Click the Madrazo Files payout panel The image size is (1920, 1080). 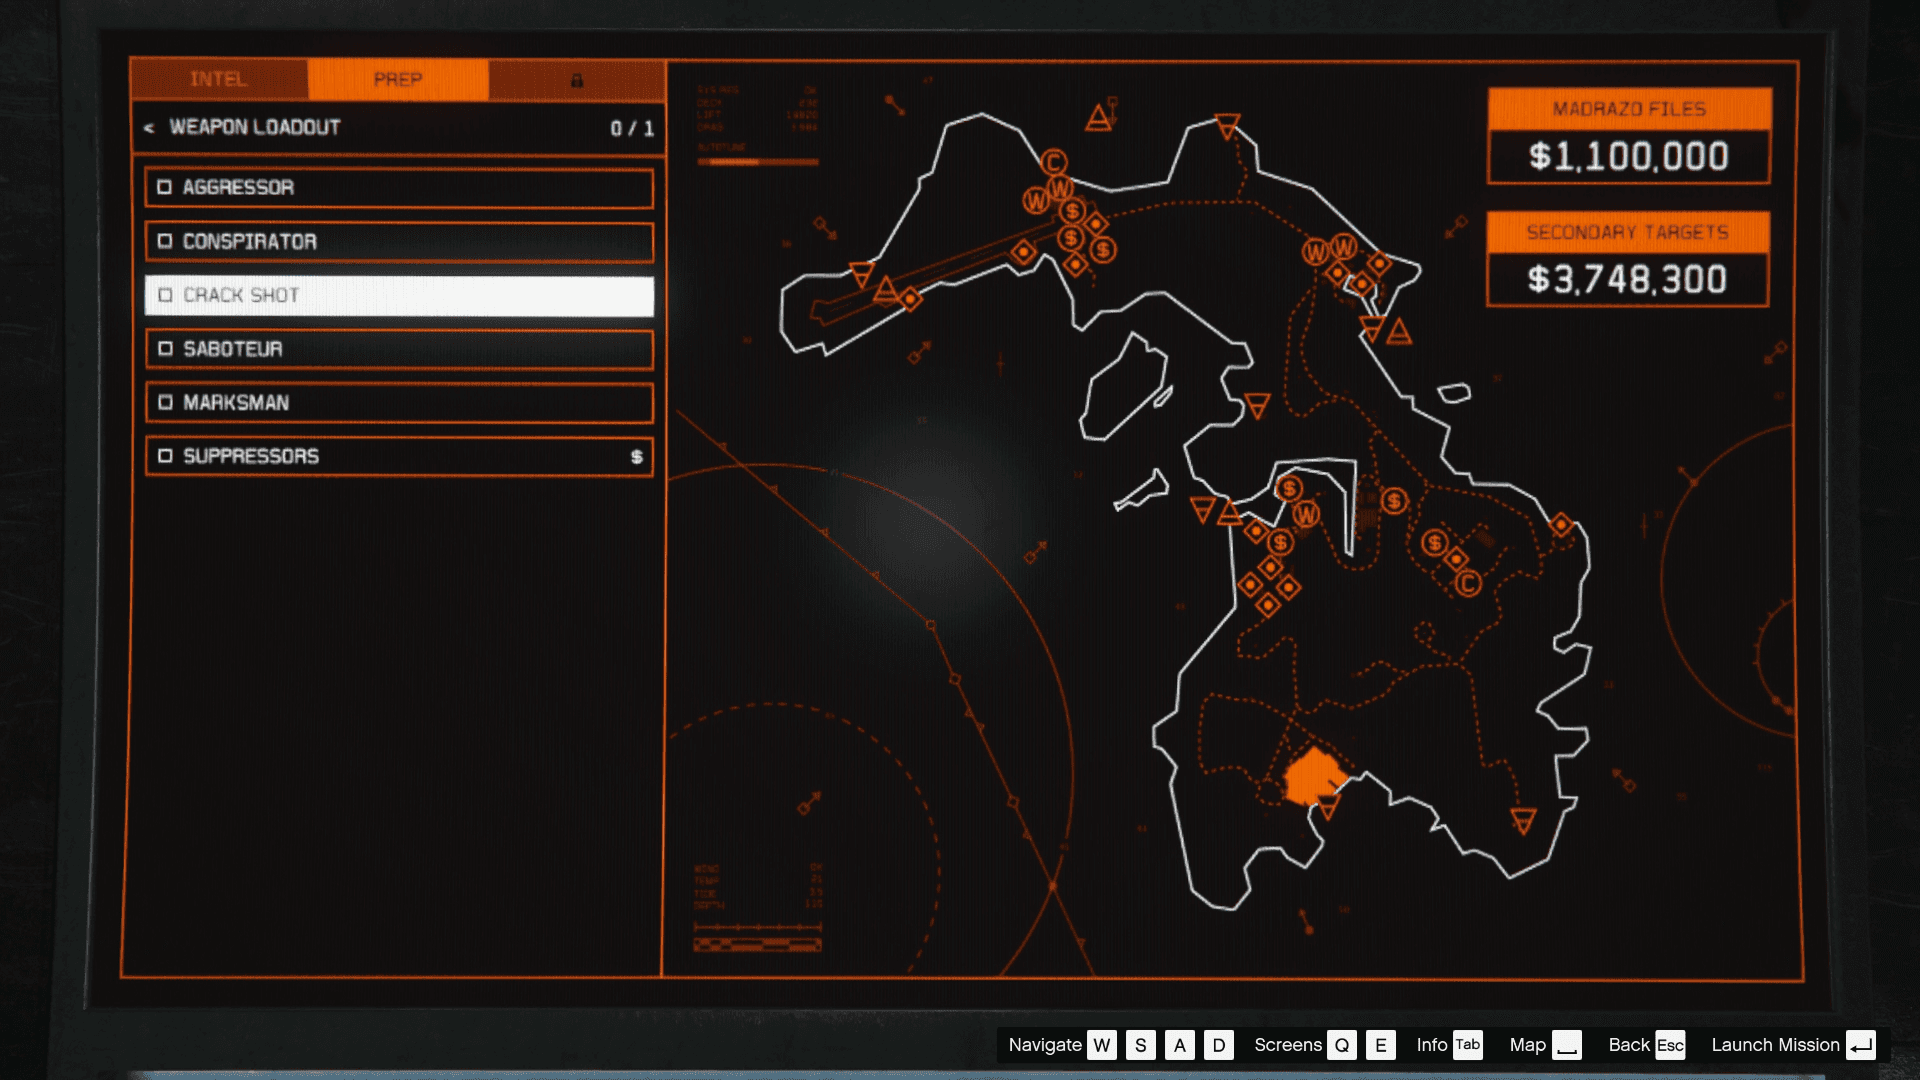point(1628,156)
